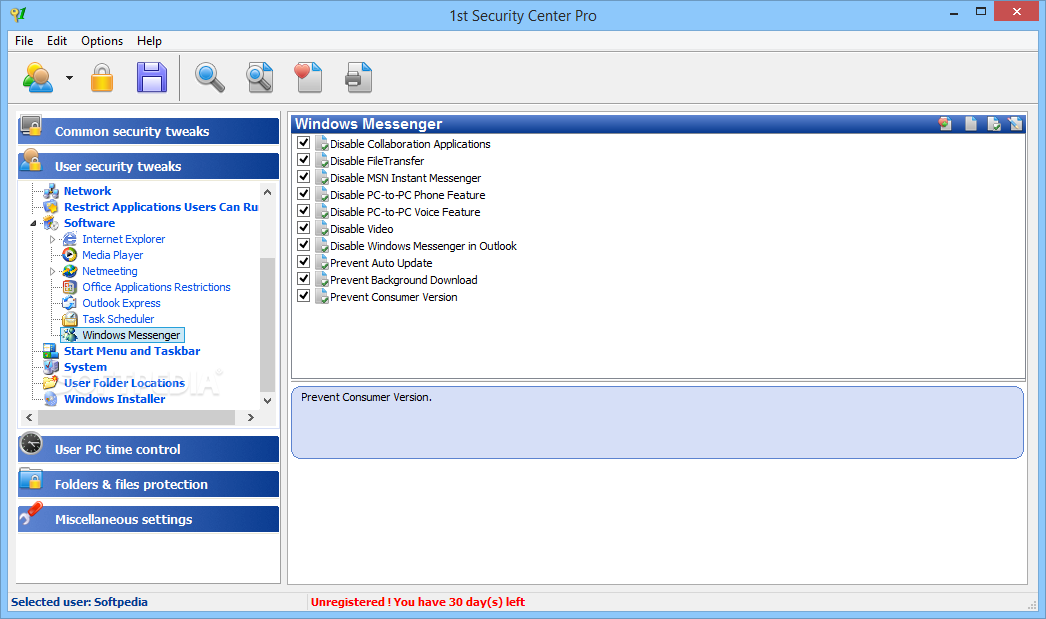Image resolution: width=1046 pixels, height=619 pixels.
Task: Select Restrict Applications Users Can Run
Action: pyautogui.click(x=161, y=207)
